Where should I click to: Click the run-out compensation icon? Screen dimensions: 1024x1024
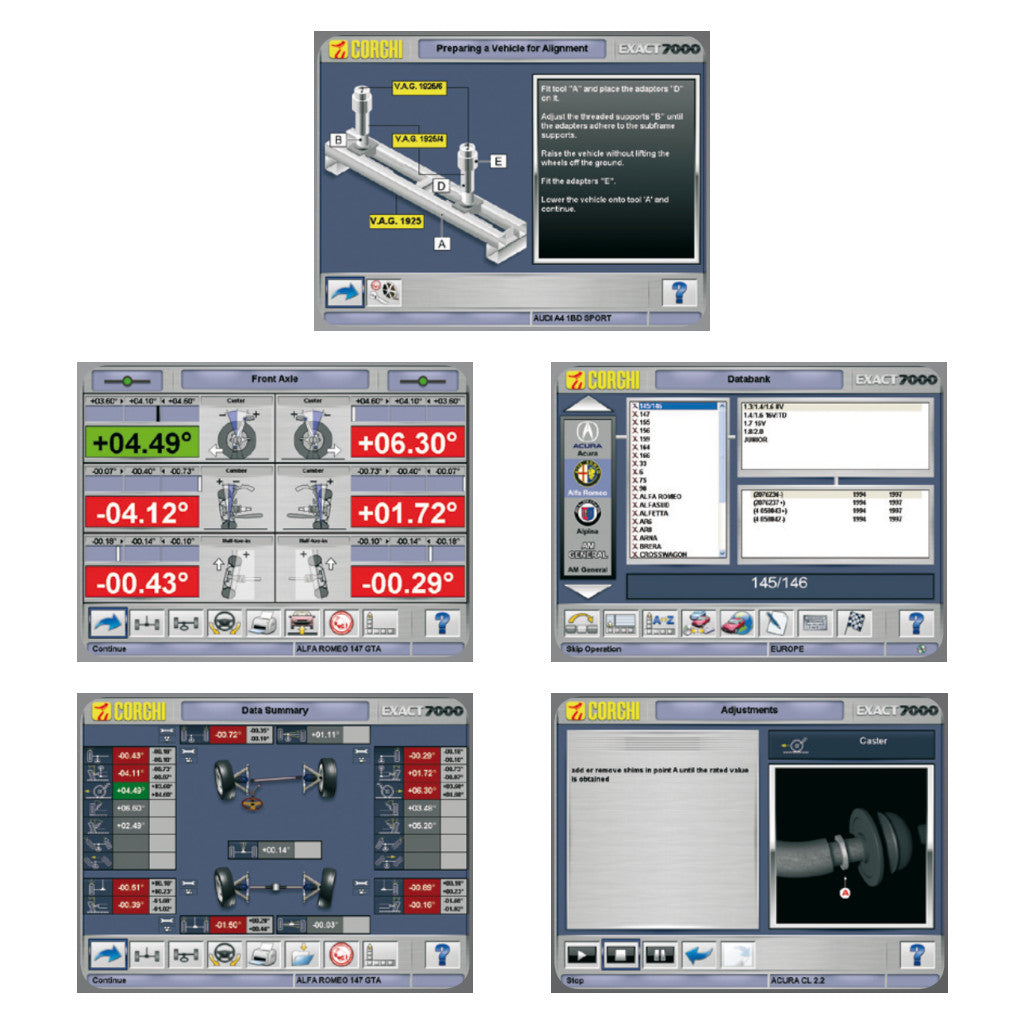click(x=340, y=623)
